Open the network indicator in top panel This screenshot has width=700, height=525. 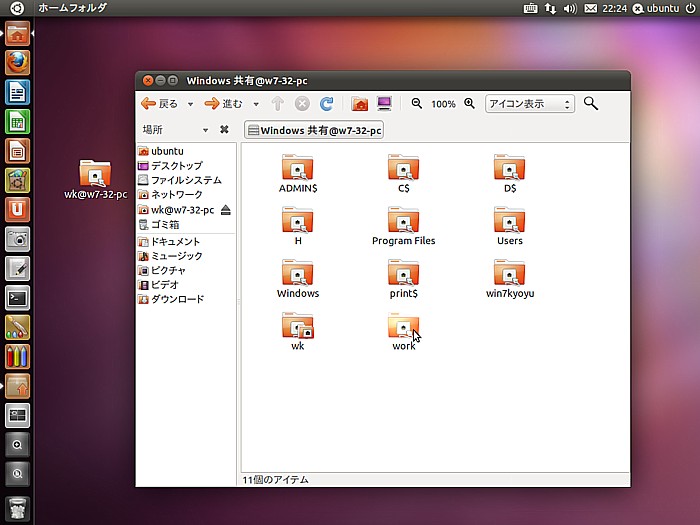pos(550,8)
